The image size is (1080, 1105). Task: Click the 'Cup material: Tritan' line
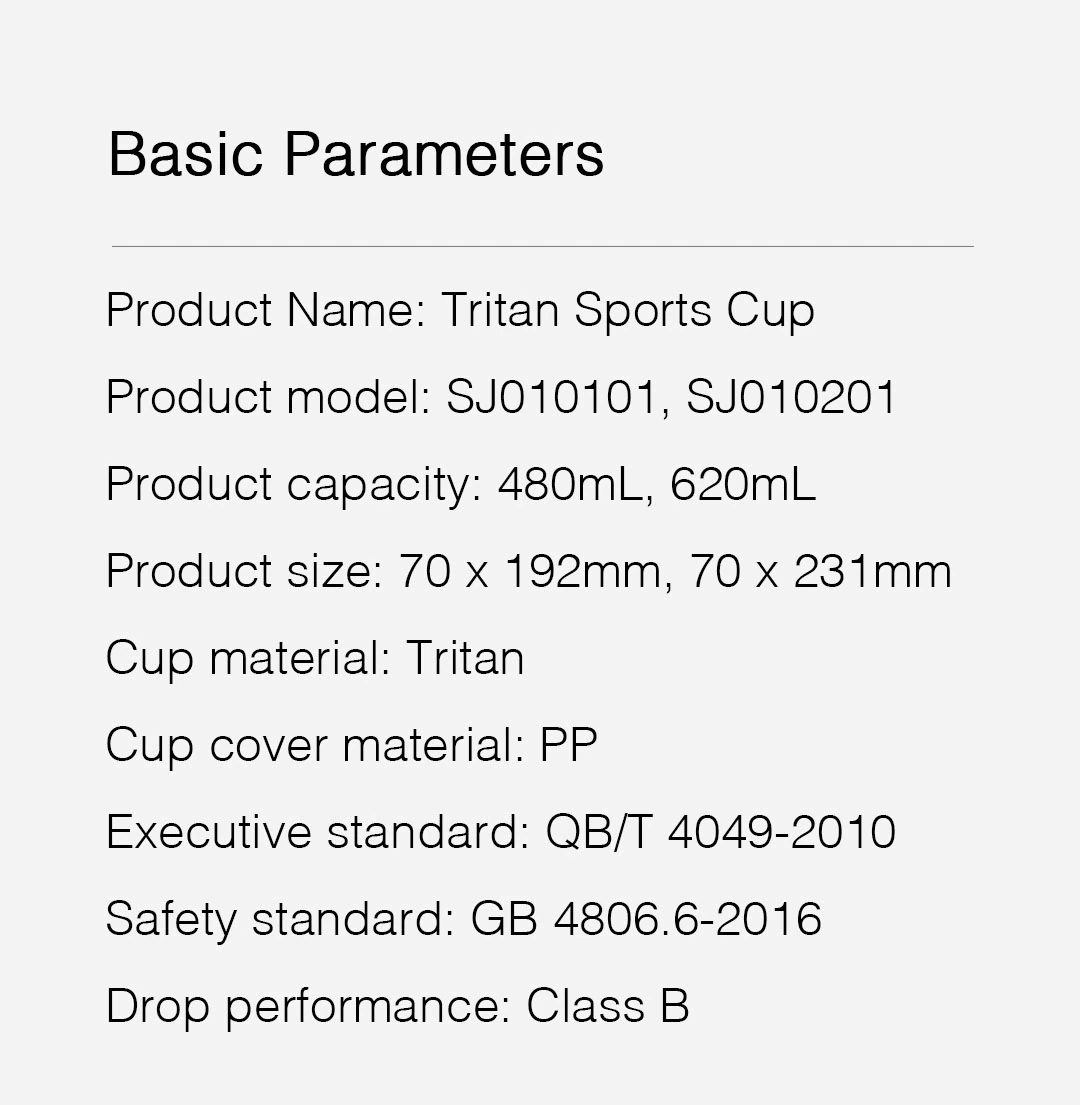click(x=315, y=659)
